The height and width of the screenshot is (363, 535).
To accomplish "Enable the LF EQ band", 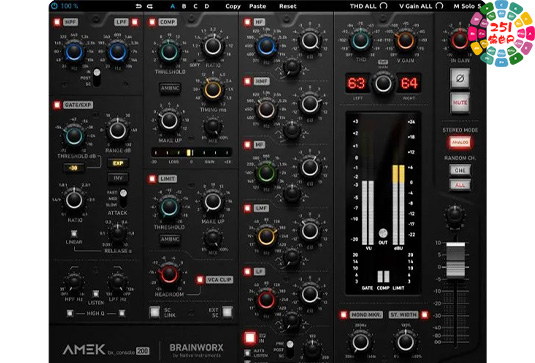I will [247, 272].
